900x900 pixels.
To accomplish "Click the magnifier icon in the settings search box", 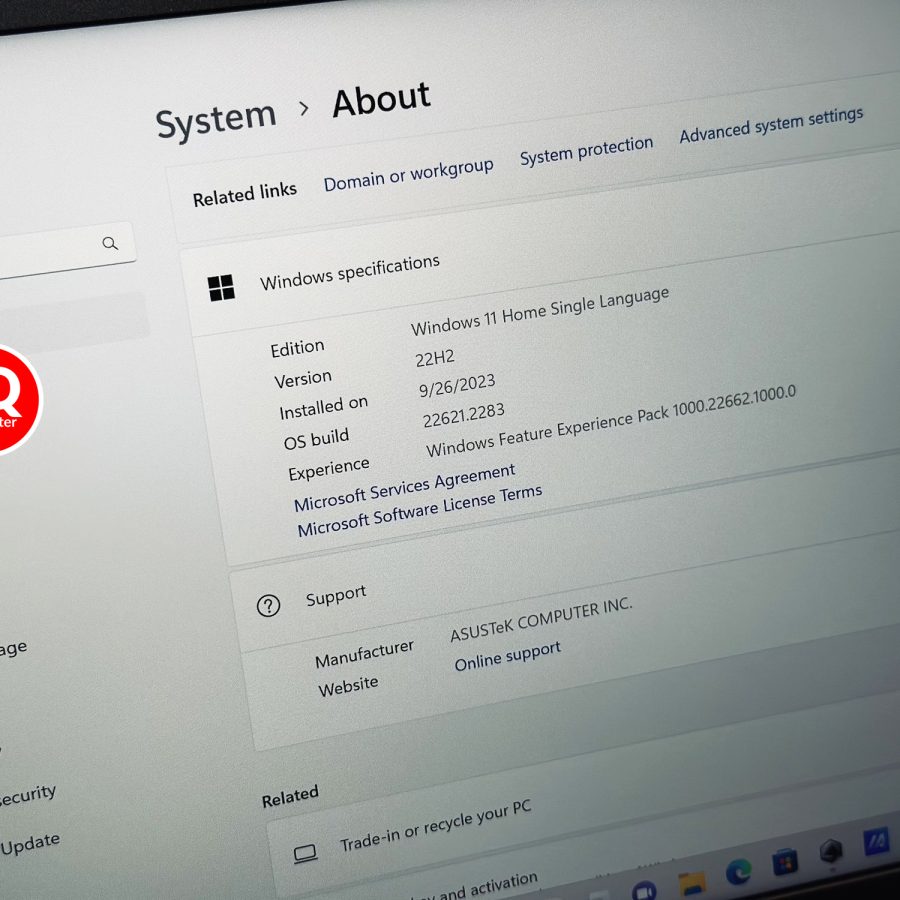I will (110, 243).
